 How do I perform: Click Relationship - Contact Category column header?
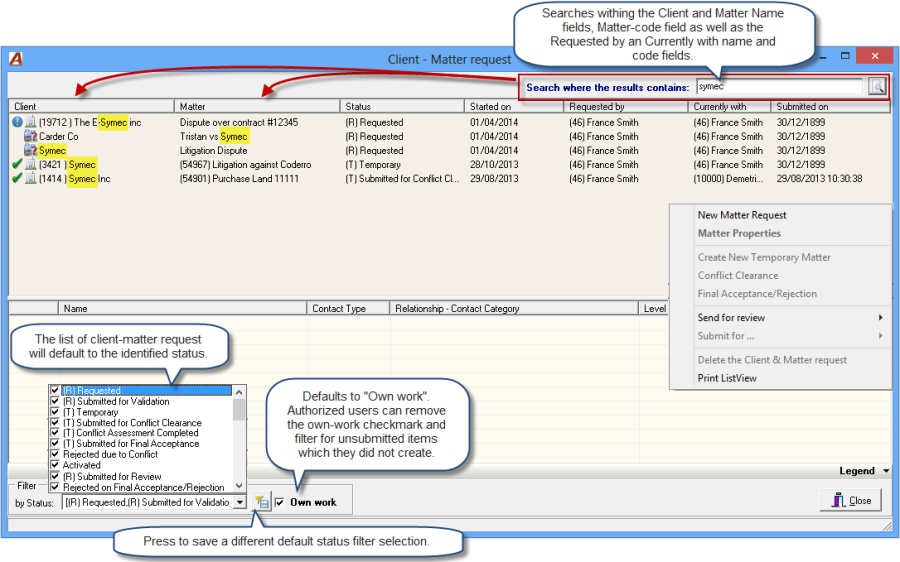[x=514, y=308]
